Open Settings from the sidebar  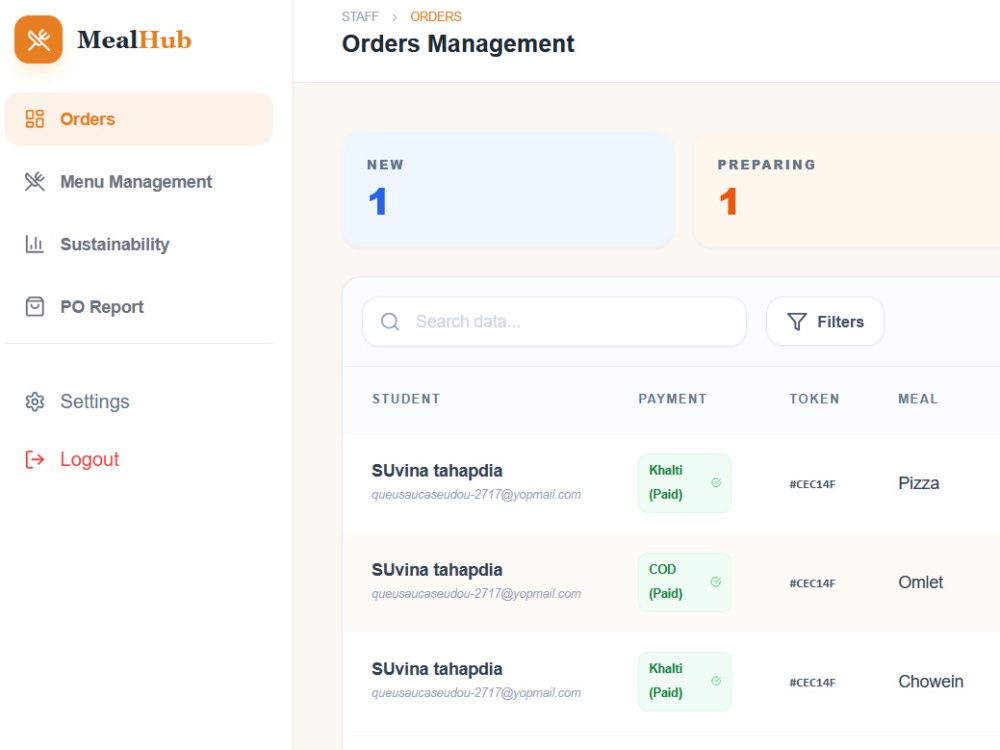(94, 401)
